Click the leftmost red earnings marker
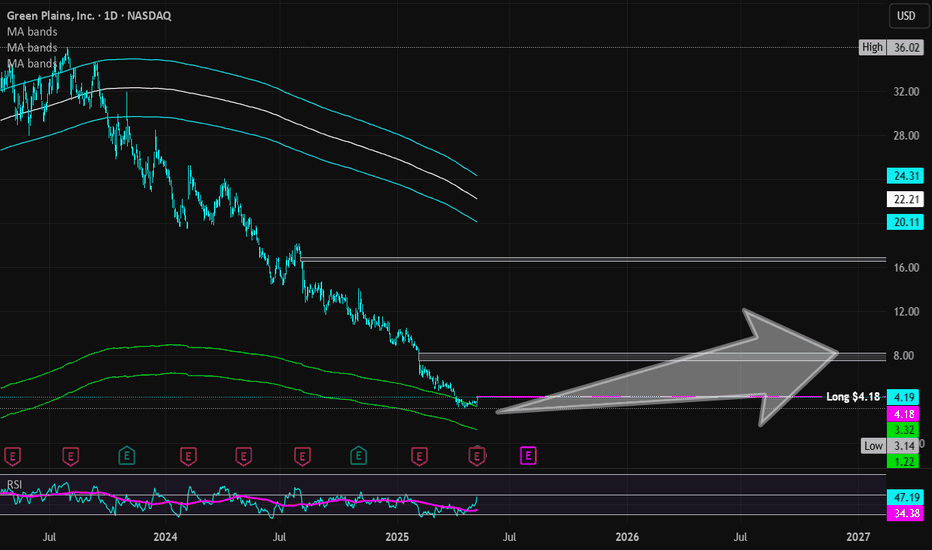 click(12, 457)
